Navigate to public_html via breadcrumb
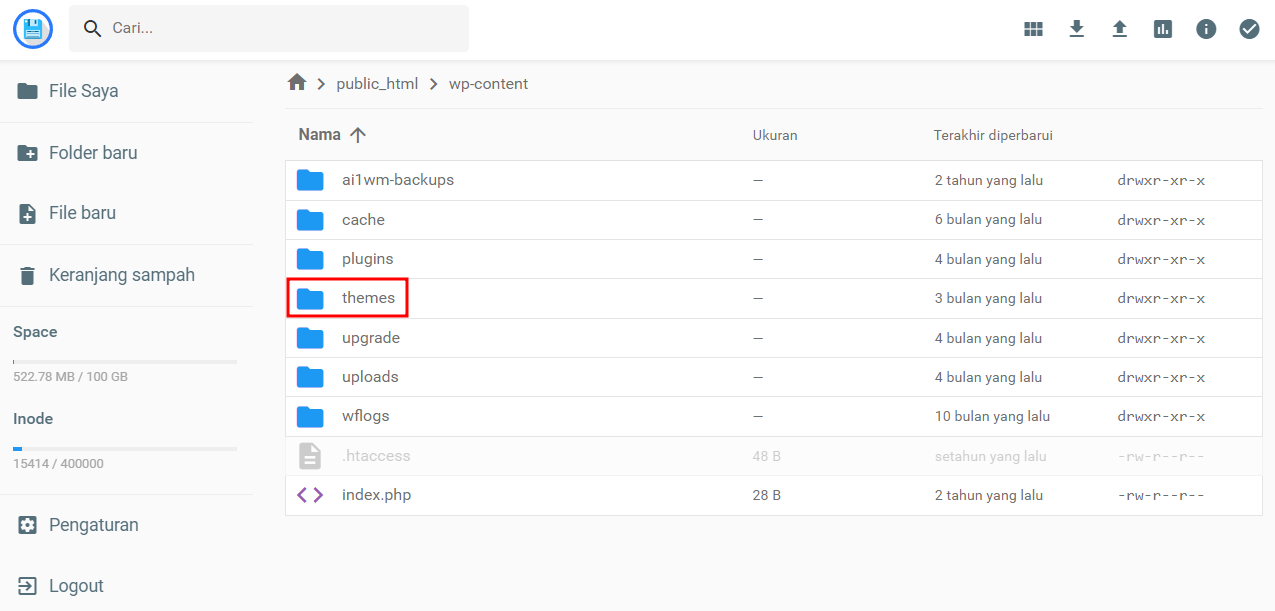The image size is (1275, 611). (377, 83)
